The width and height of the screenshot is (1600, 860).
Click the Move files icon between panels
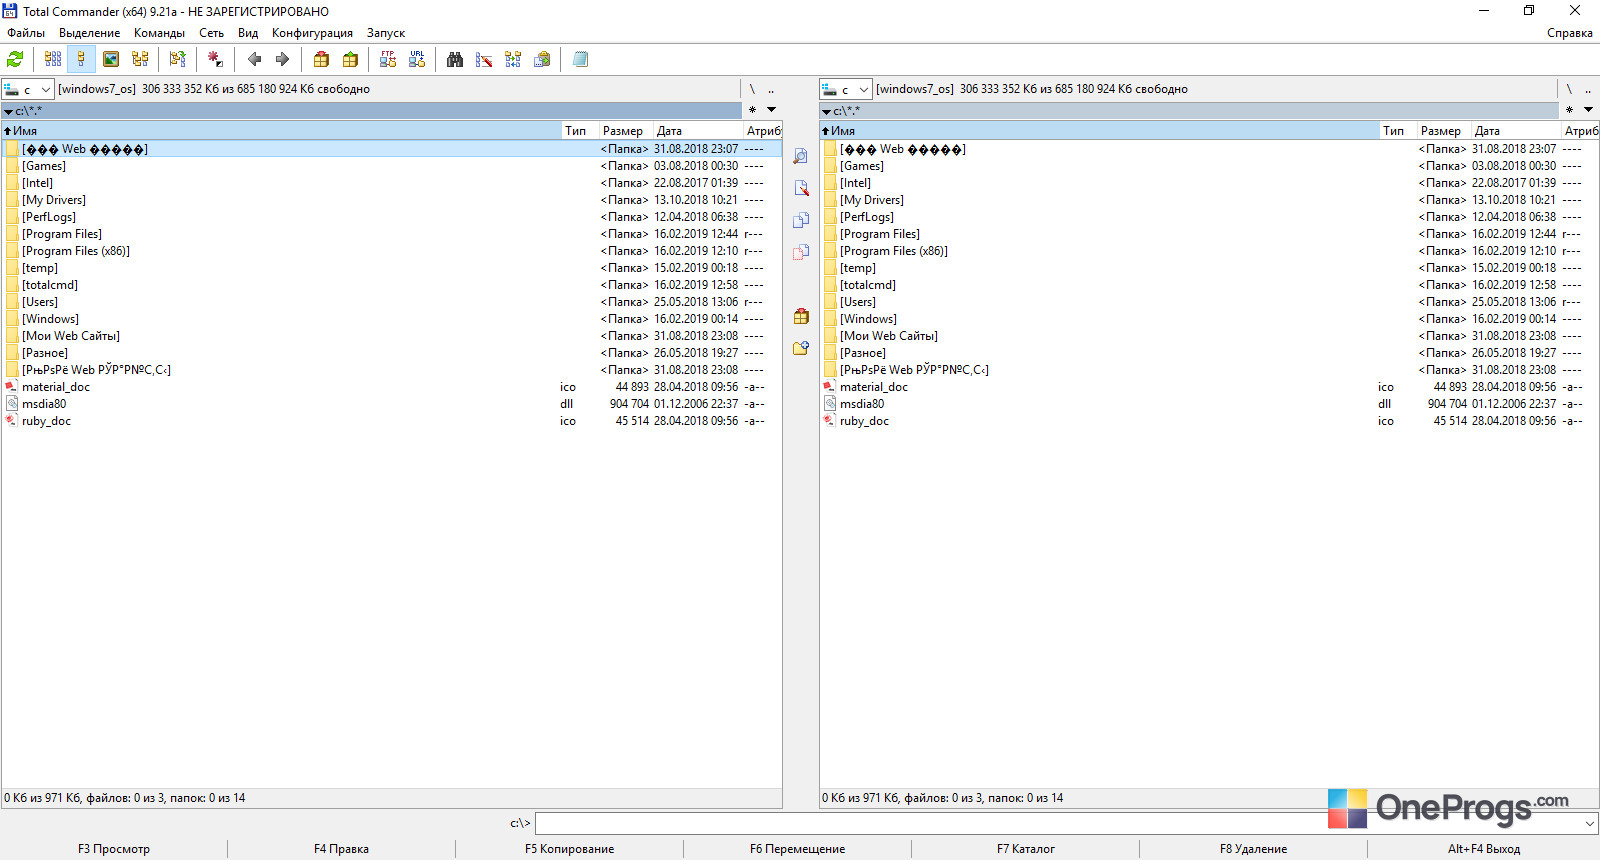(801, 252)
